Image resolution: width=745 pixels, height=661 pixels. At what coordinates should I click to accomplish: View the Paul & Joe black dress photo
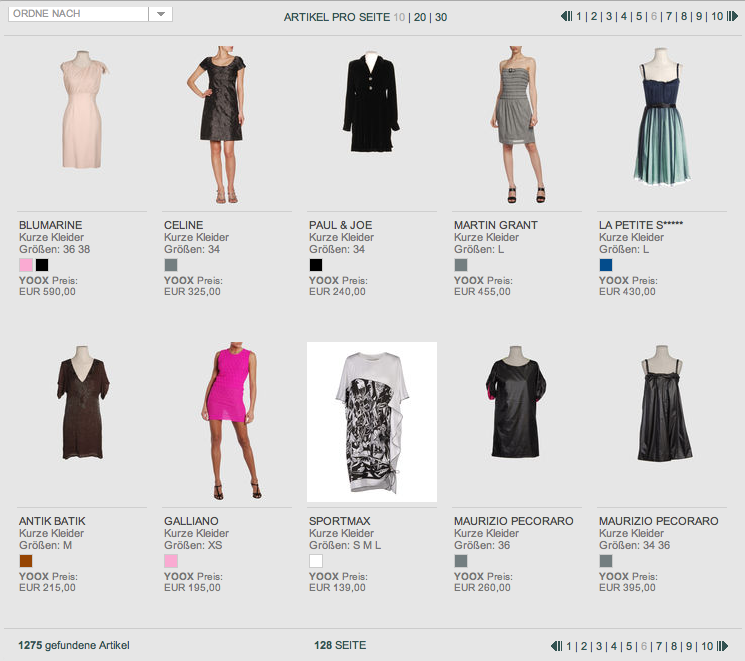[372, 126]
